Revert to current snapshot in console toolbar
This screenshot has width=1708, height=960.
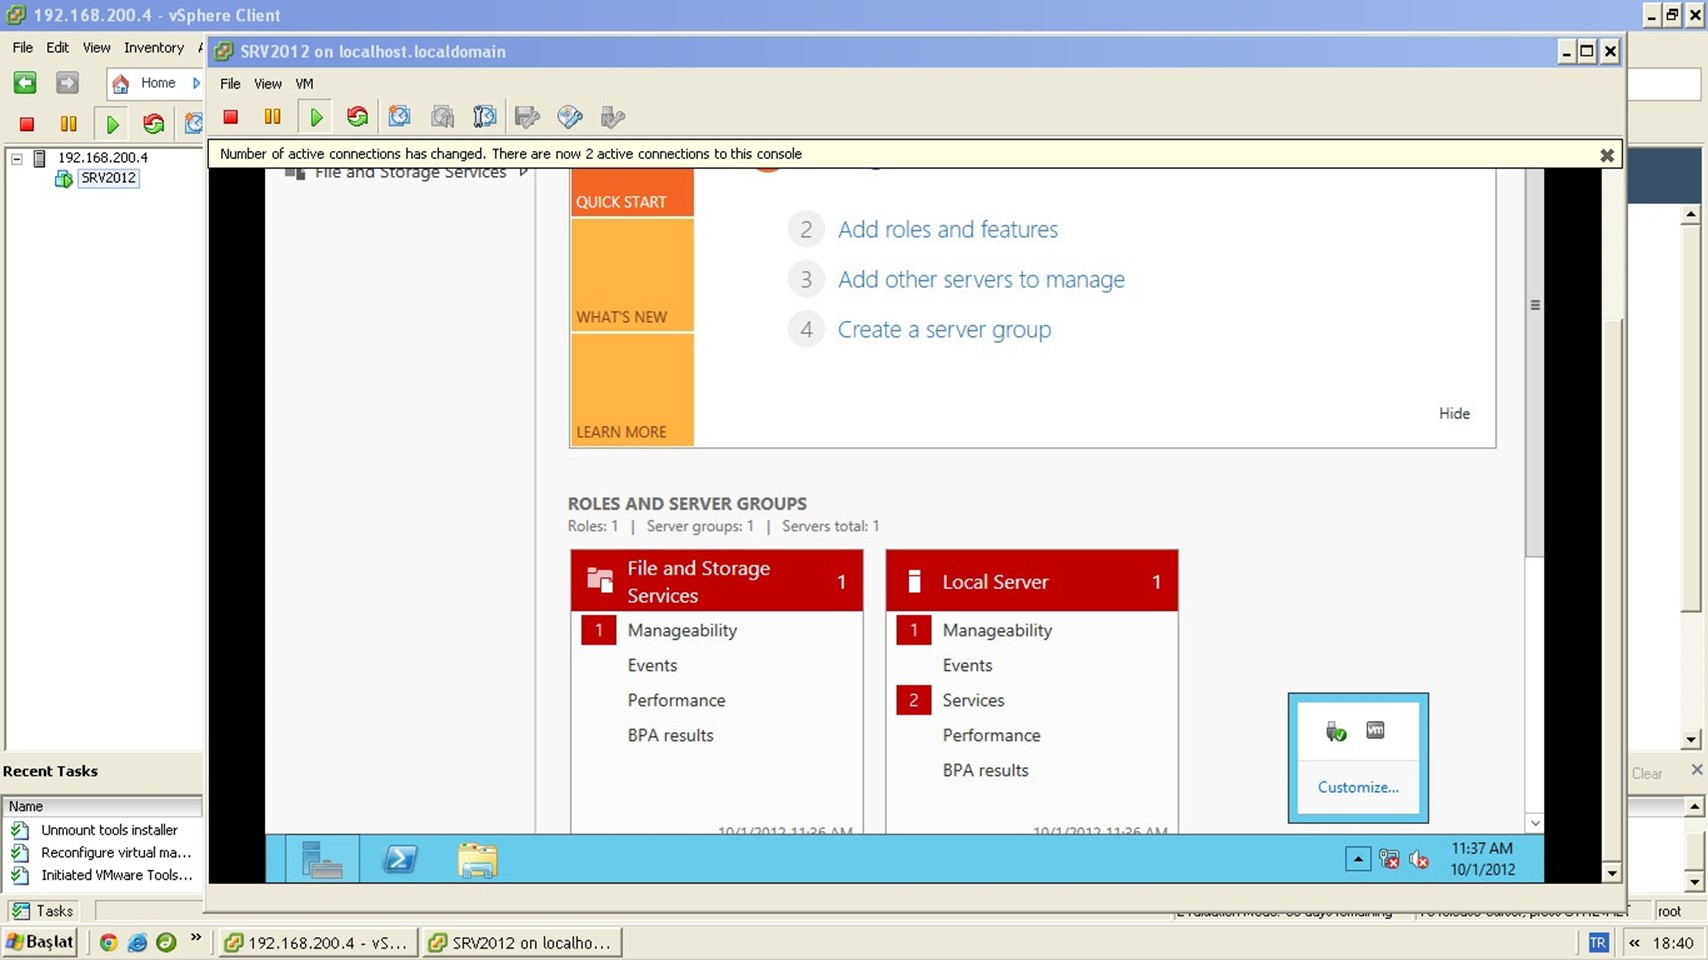(442, 117)
